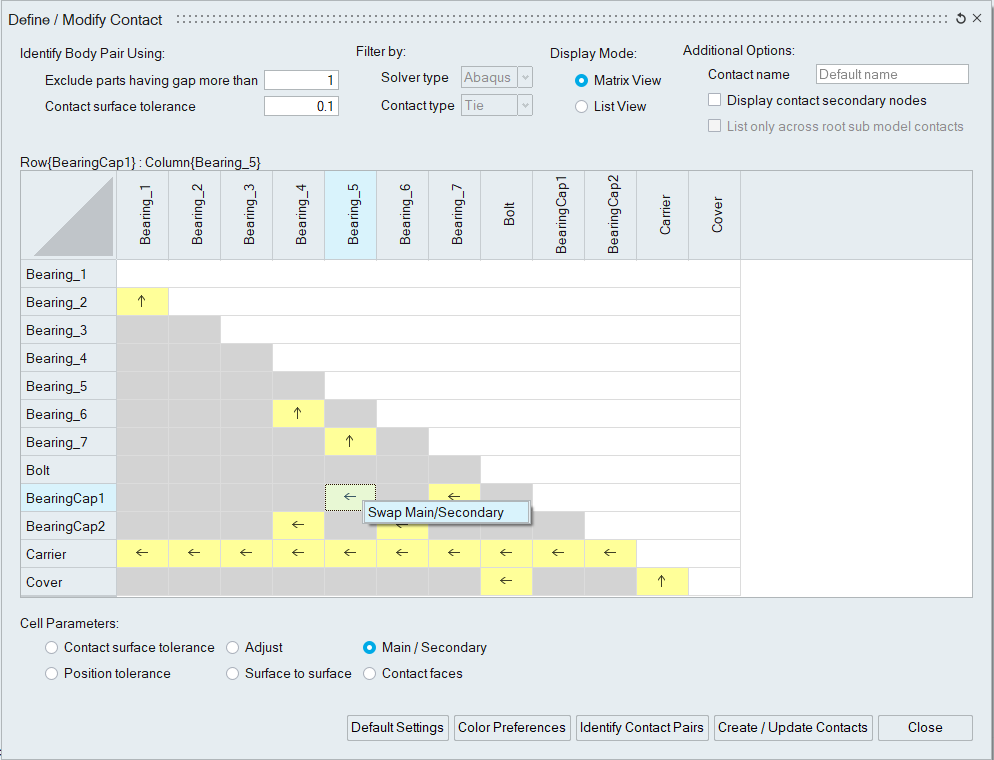Image resolution: width=994 pixels, height=760 pixels.
Task: Click the left arrow at BearingCap2 row, Bearing_4 column
Action: [298, 526]
